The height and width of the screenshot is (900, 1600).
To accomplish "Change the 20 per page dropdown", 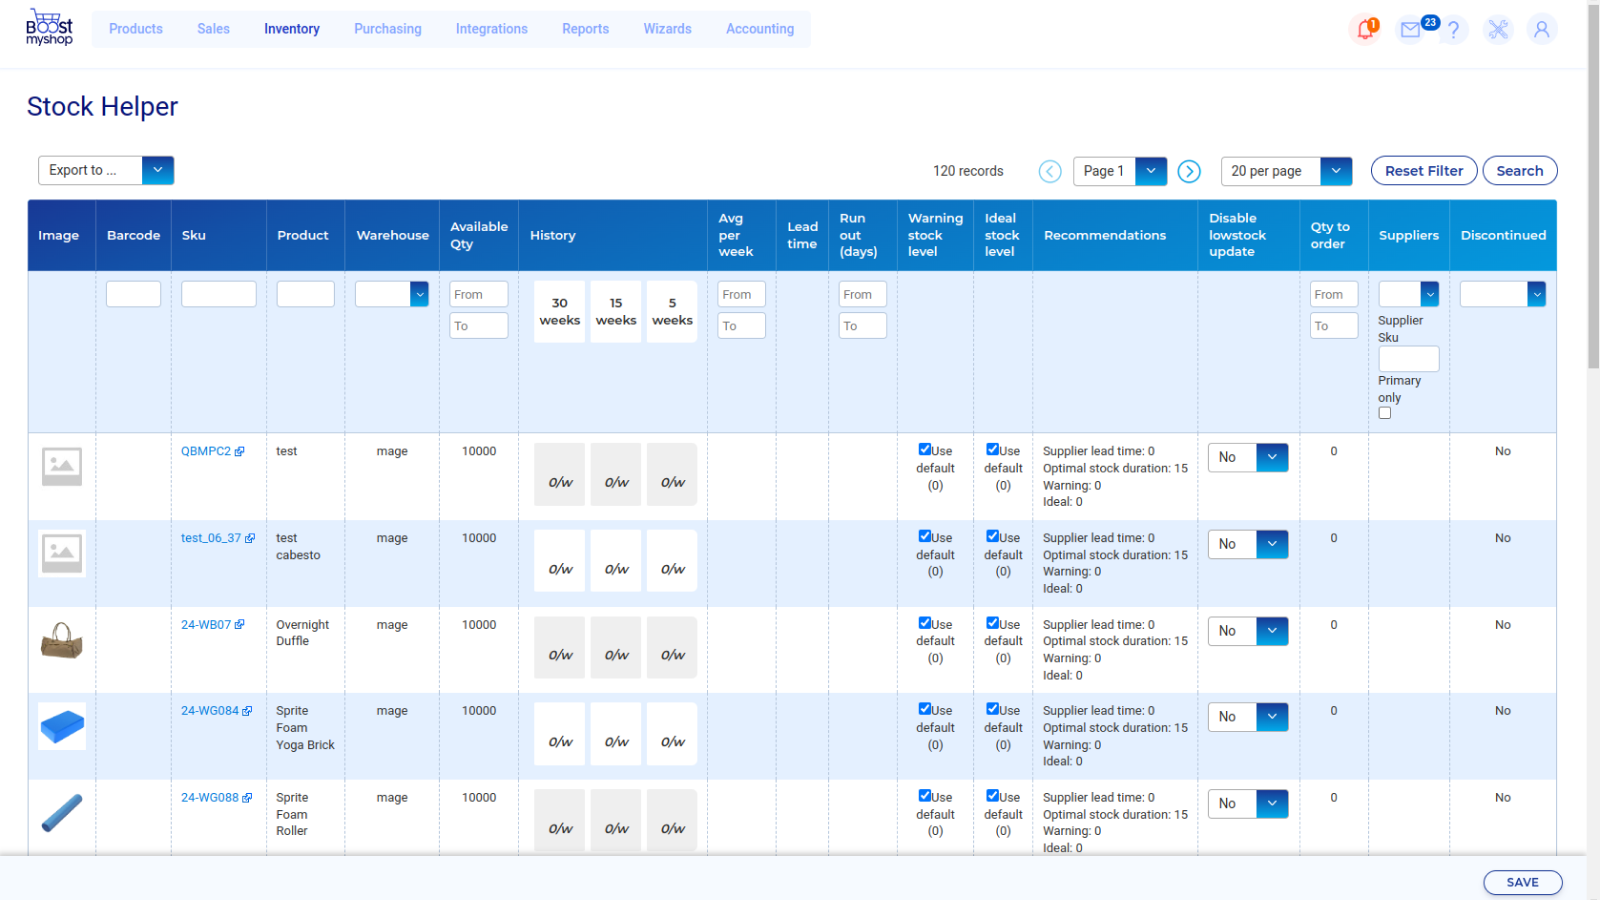I will (x=1337, y=171).
